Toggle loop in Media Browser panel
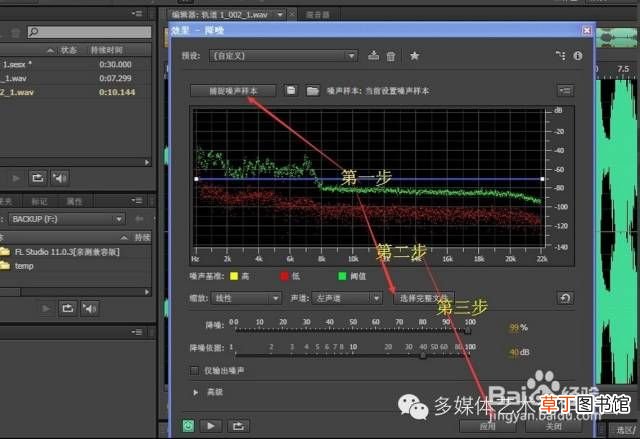The image size is (640, 439). 68,308
